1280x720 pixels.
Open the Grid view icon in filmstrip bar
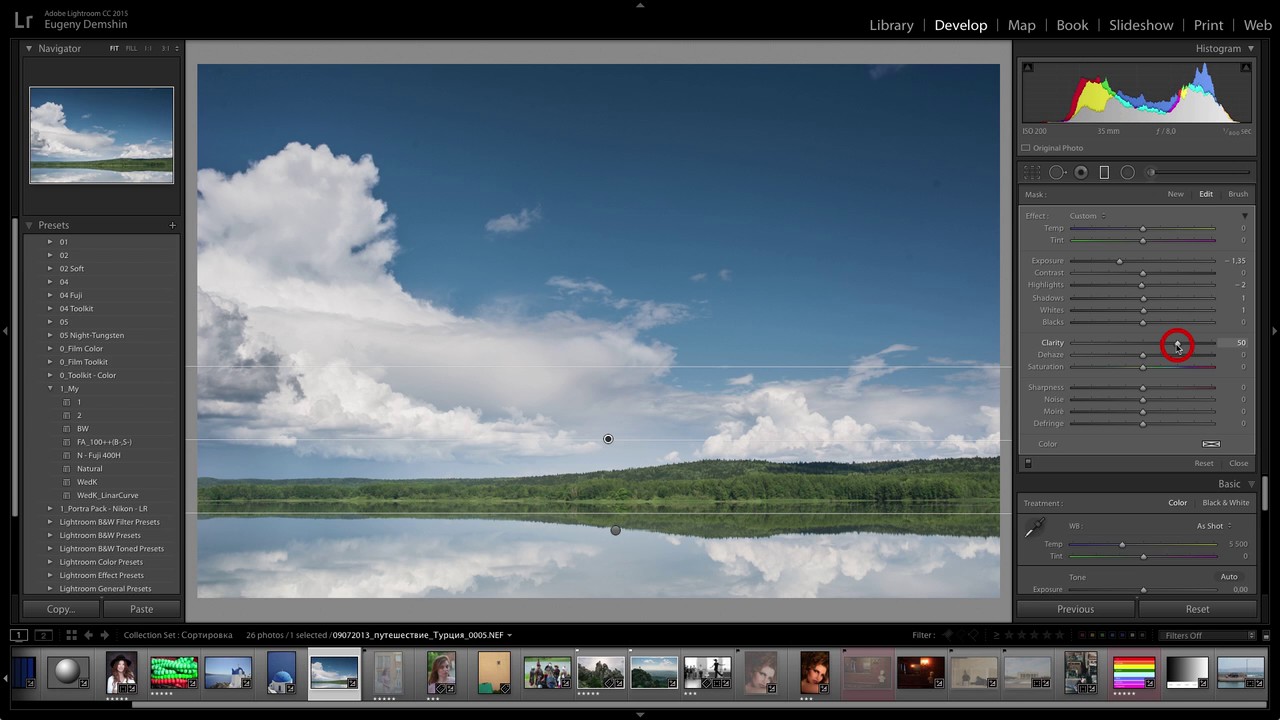71,635
